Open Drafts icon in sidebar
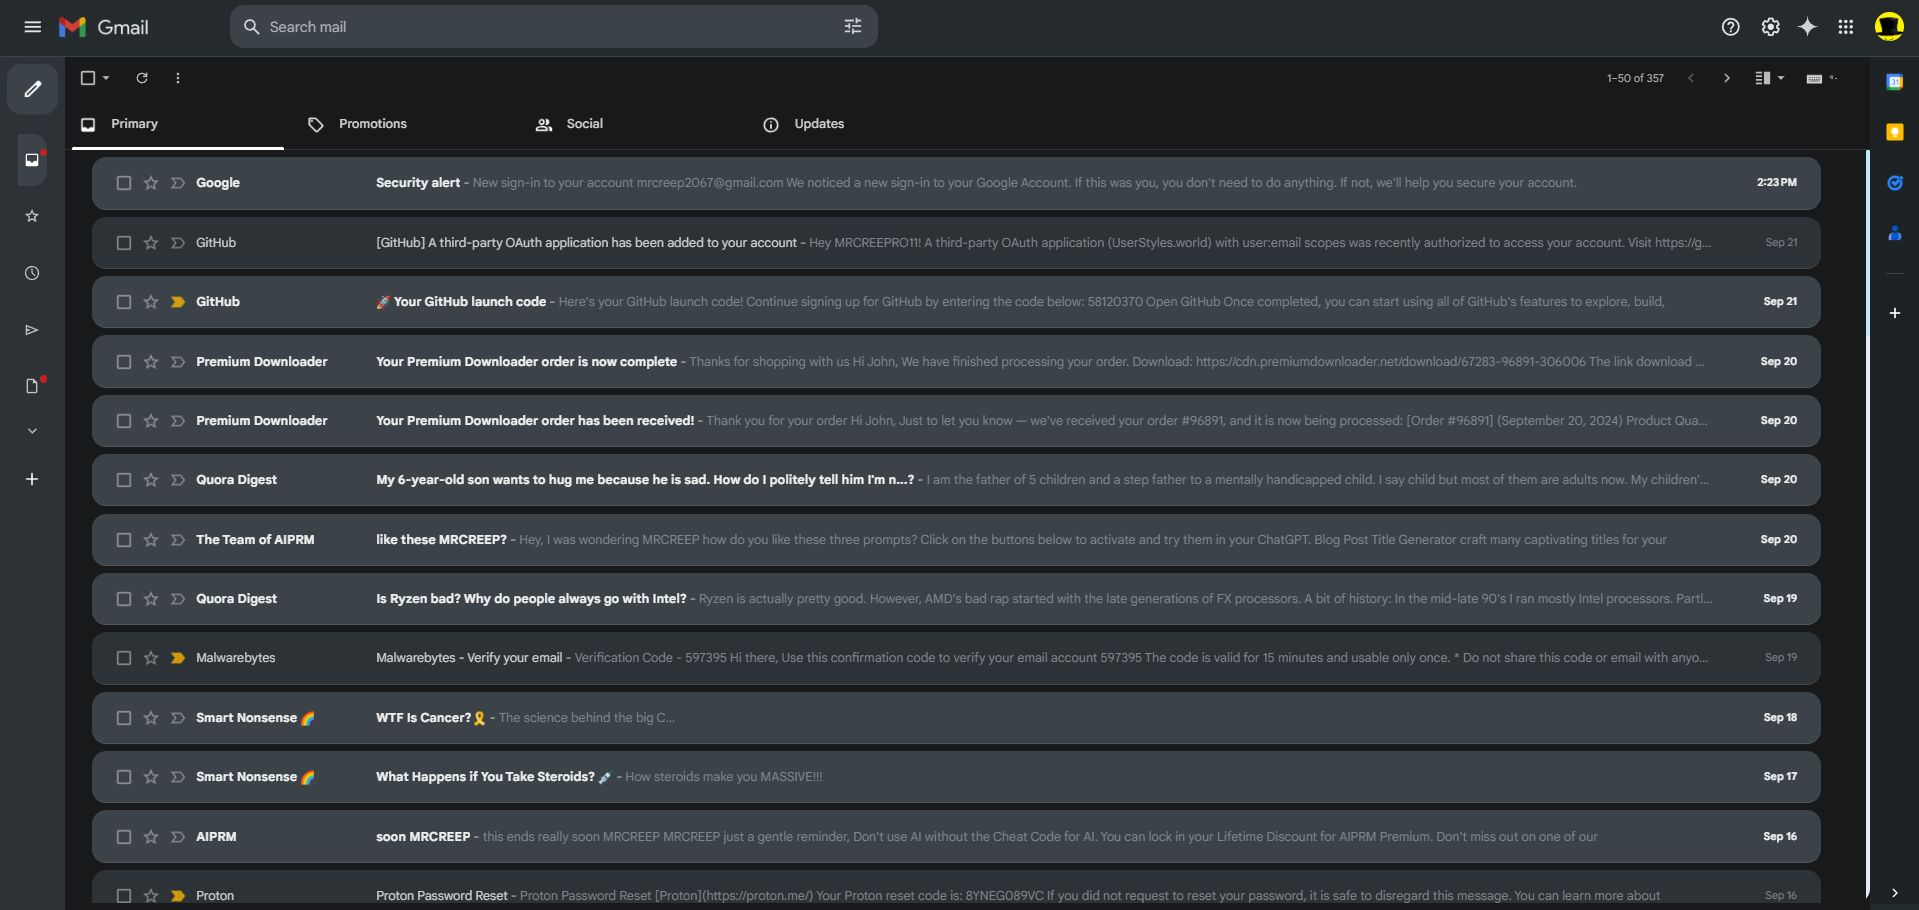This screenshot has width=1919, height=910. [x=32, y=386]
